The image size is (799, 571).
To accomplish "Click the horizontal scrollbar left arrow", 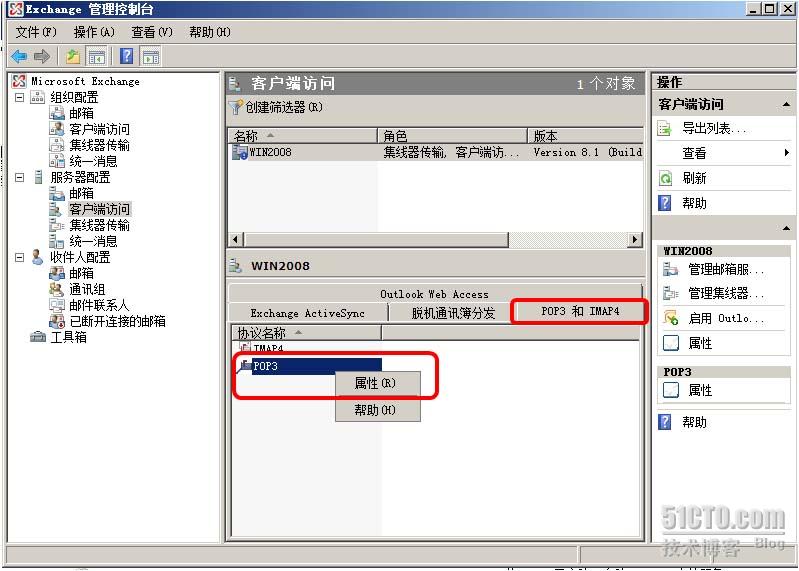I will (x=235, y=239).
